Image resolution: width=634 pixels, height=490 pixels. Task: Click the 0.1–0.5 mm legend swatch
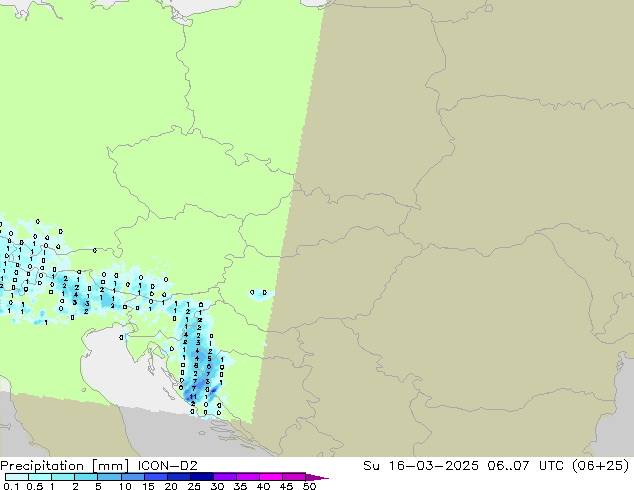click(x=17, y=477)
